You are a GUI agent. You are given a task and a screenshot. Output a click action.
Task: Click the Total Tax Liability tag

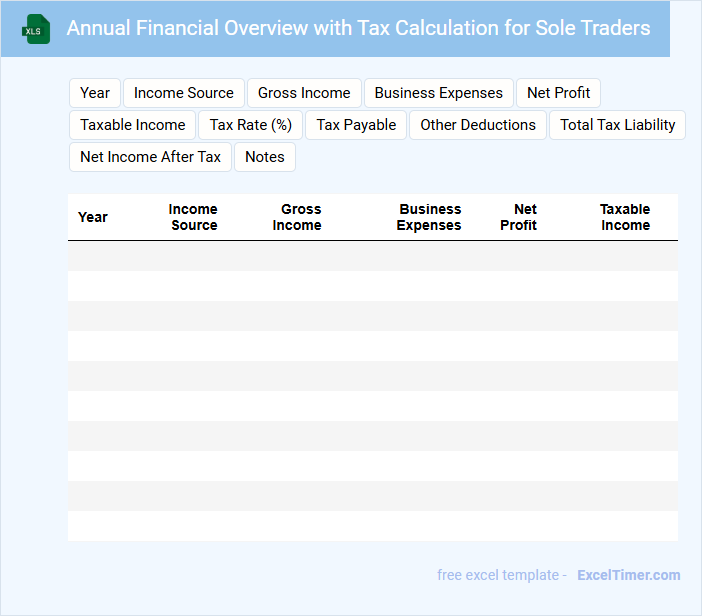pos(617,125)
